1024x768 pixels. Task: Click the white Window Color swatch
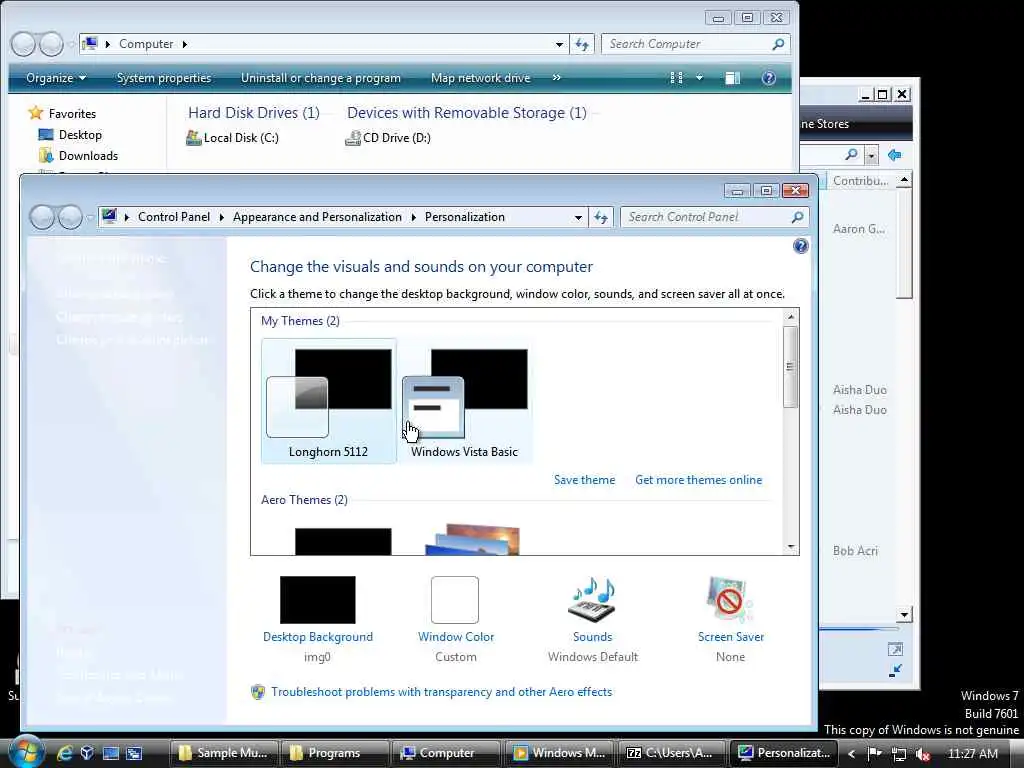[x=455, y=600]
